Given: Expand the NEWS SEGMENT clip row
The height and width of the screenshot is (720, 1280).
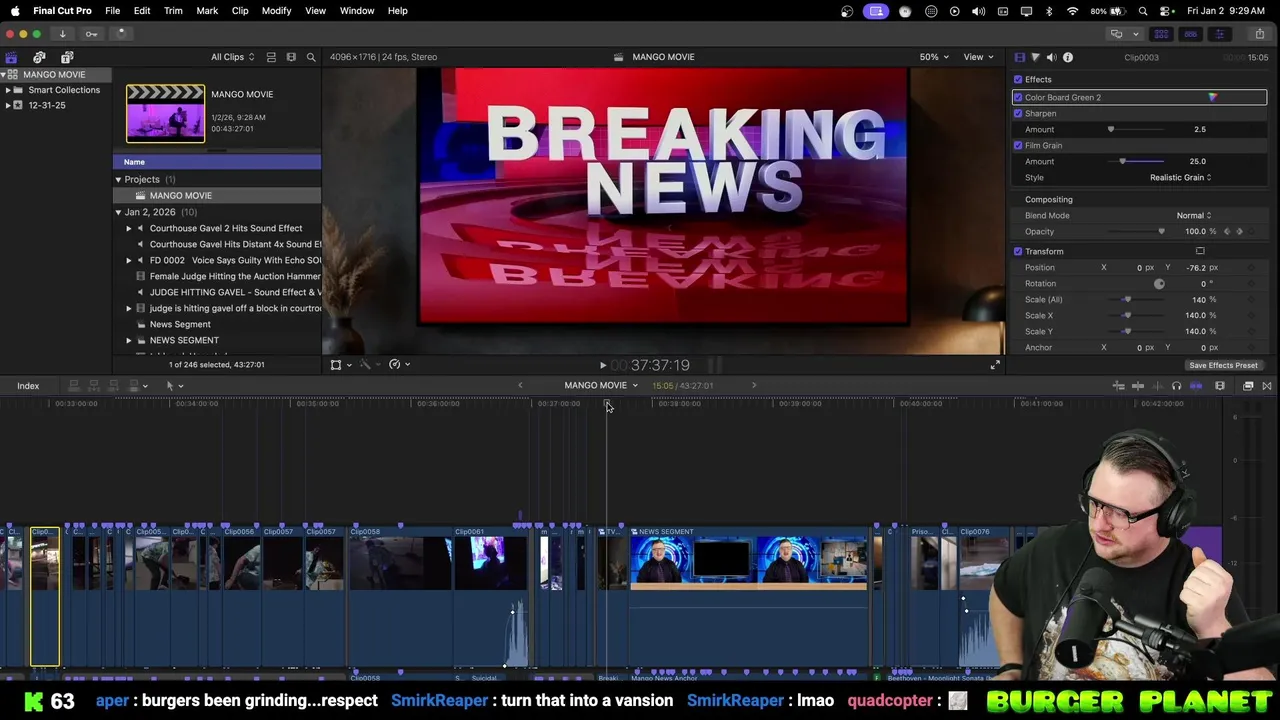Looking at the screenshot, I should point(128,341).
